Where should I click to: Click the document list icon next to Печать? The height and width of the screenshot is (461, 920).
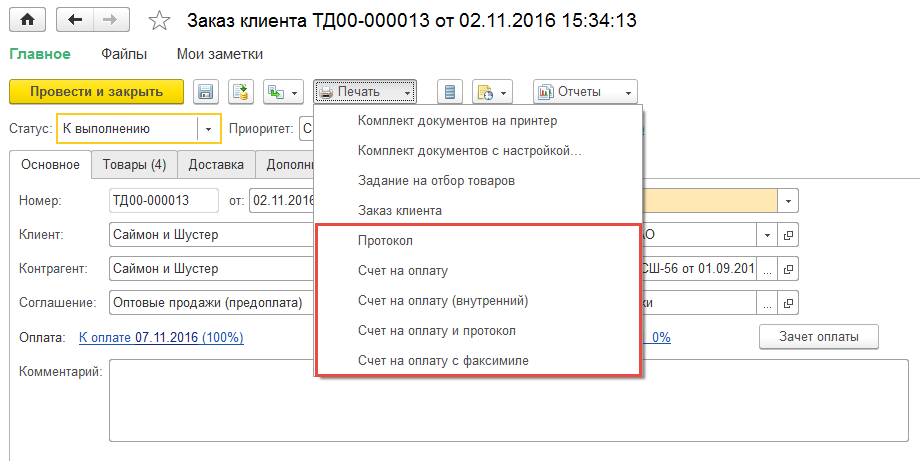tap(450, 92)
